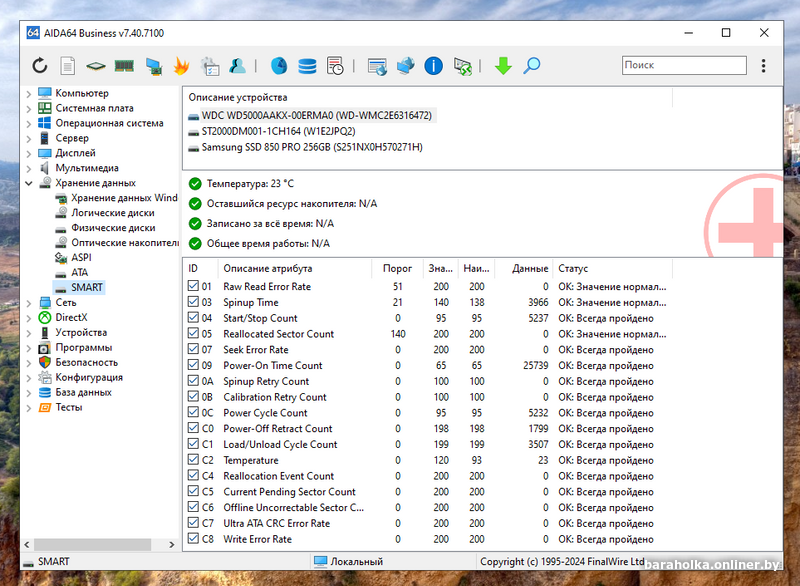The height and width of the screenshot is (586, 800).
Task: Toggle the Temperature attribute C2 checkbox
Action: coord(193,461)
